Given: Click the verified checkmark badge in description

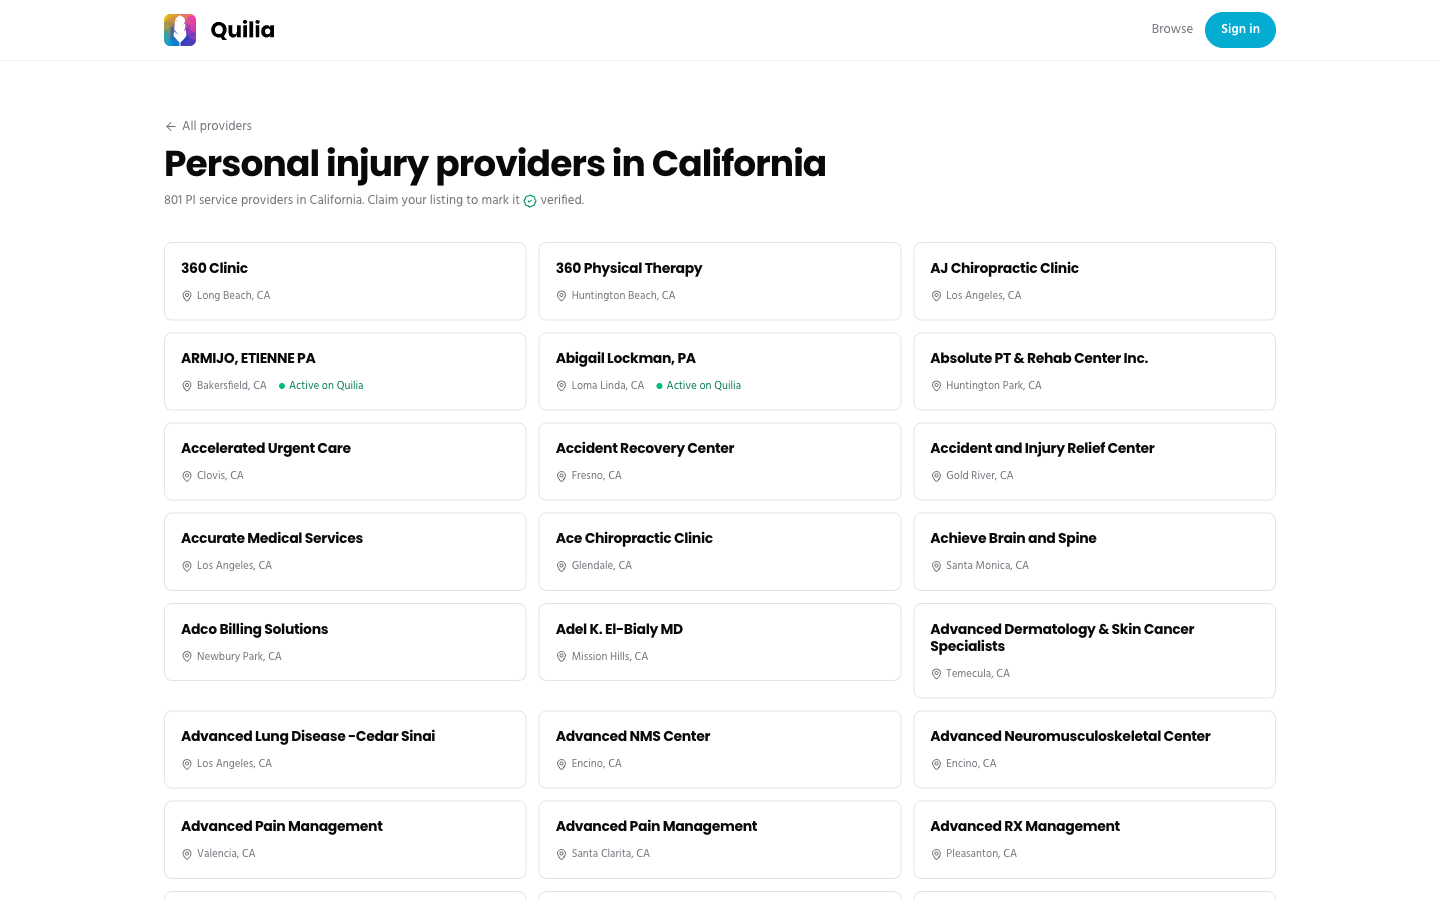Looking at the screenshot, I should pos(529,201).
